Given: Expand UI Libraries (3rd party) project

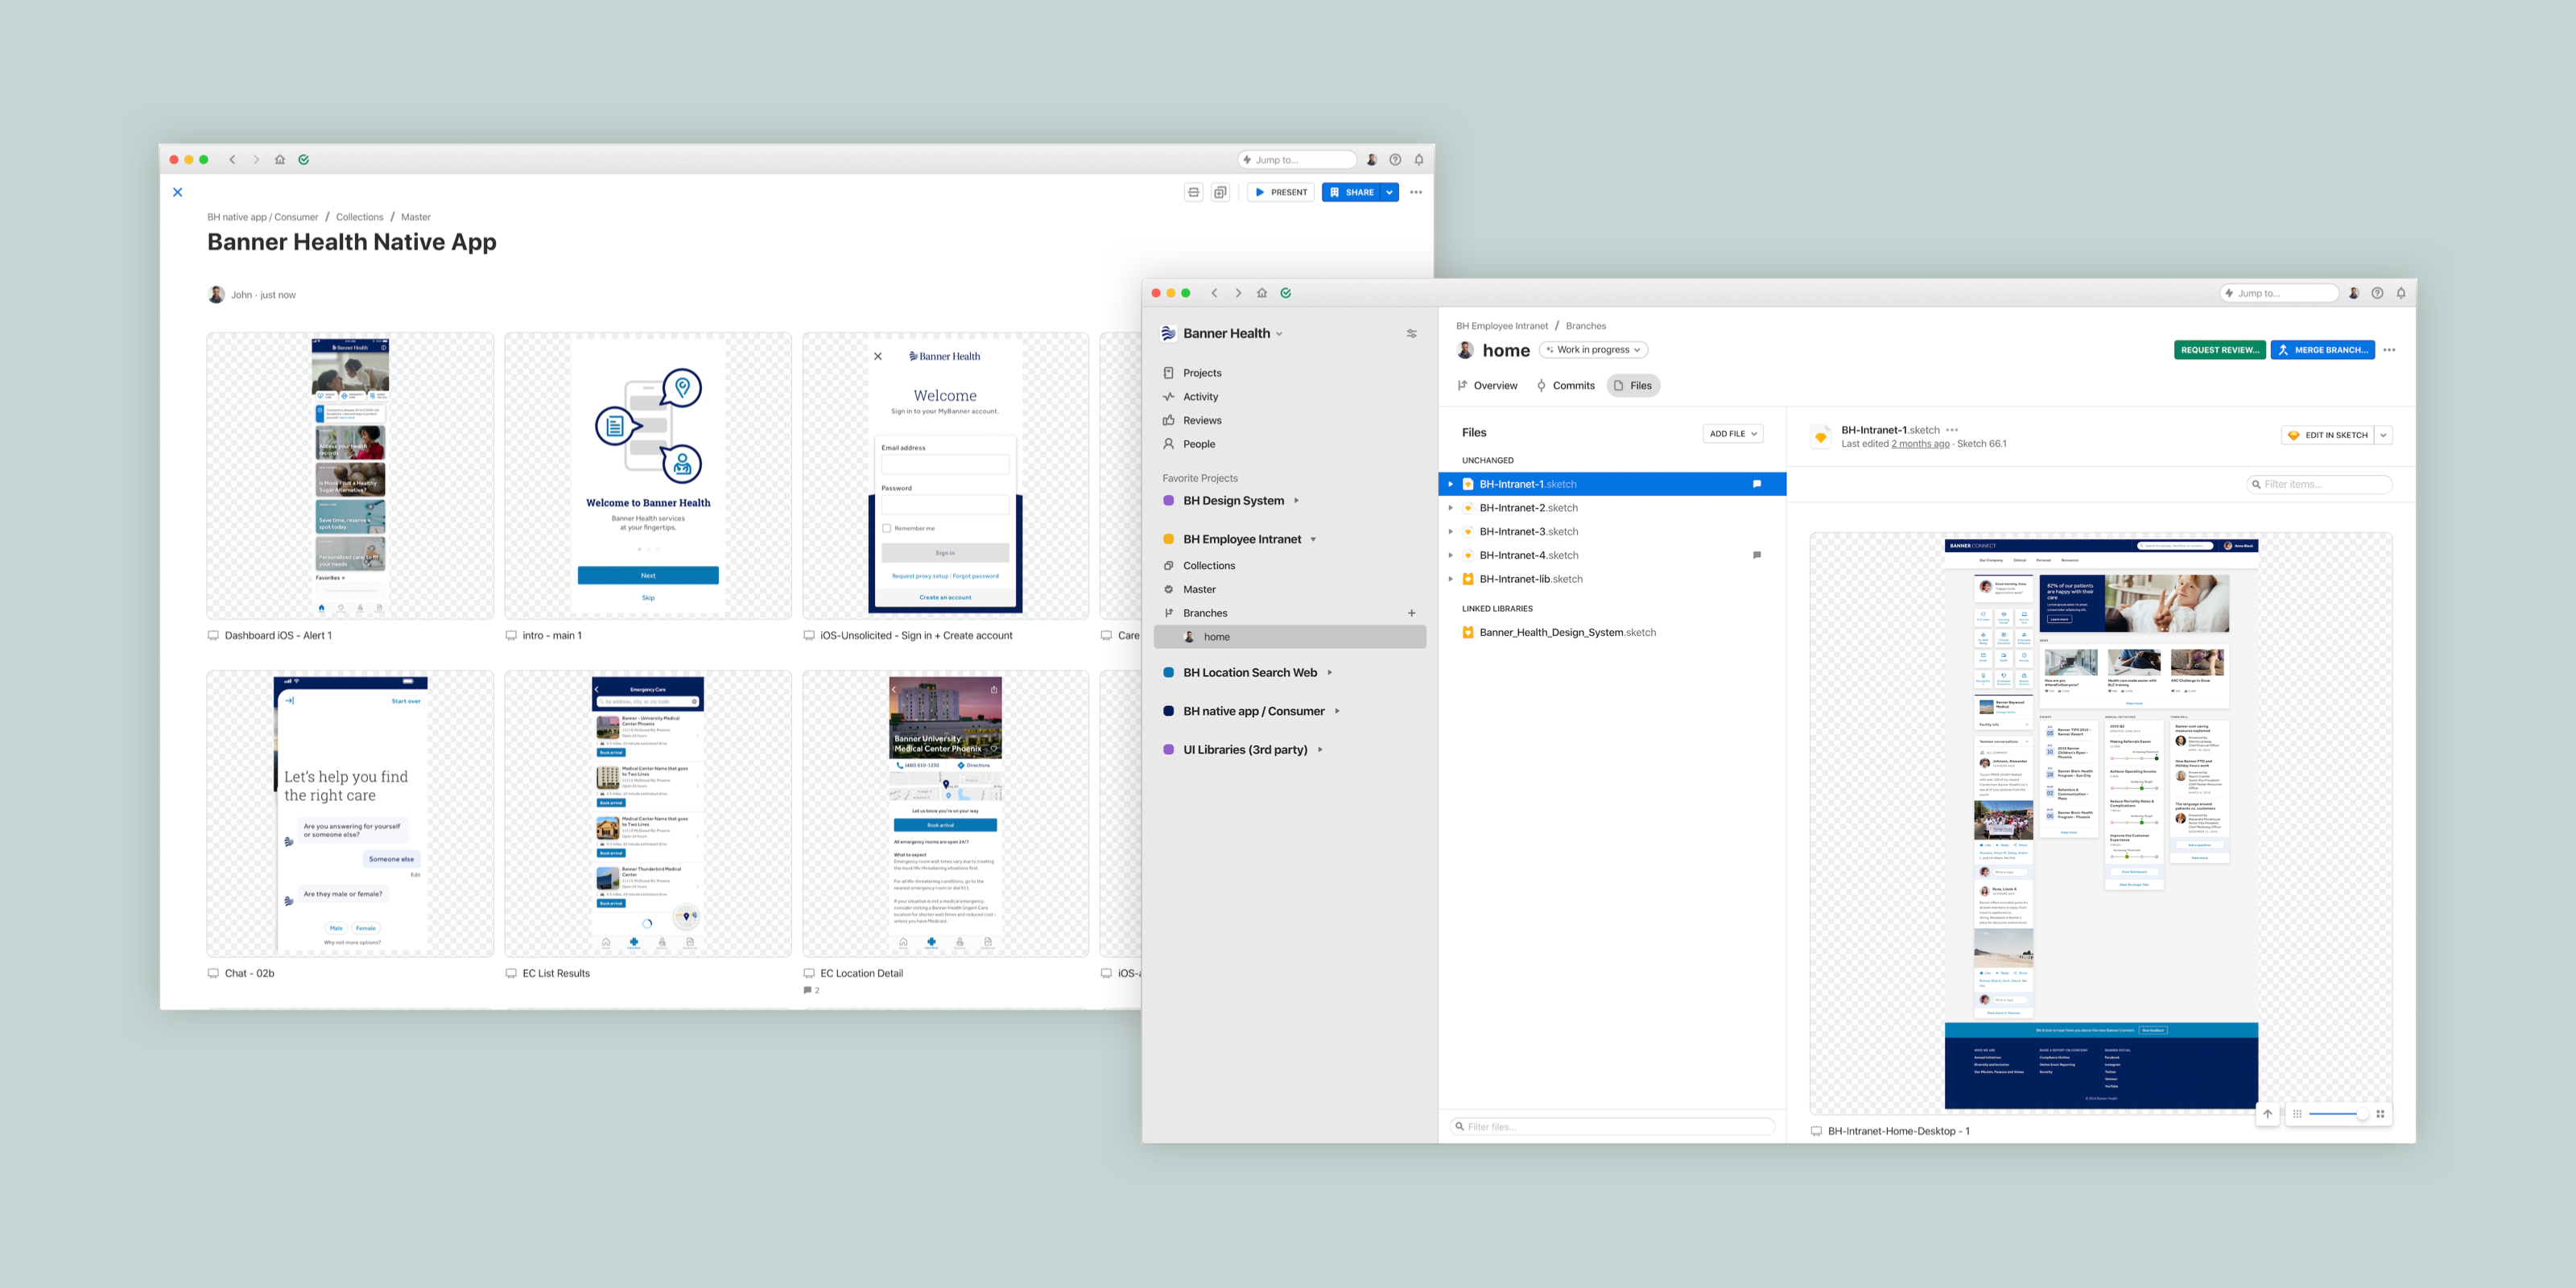Looking at the screenshot, I should [1320, 750].
